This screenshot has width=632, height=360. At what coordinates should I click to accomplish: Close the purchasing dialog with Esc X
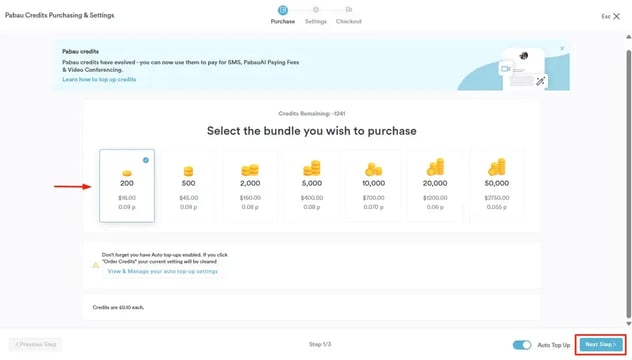pyautogui.click(x=611, y=17)
